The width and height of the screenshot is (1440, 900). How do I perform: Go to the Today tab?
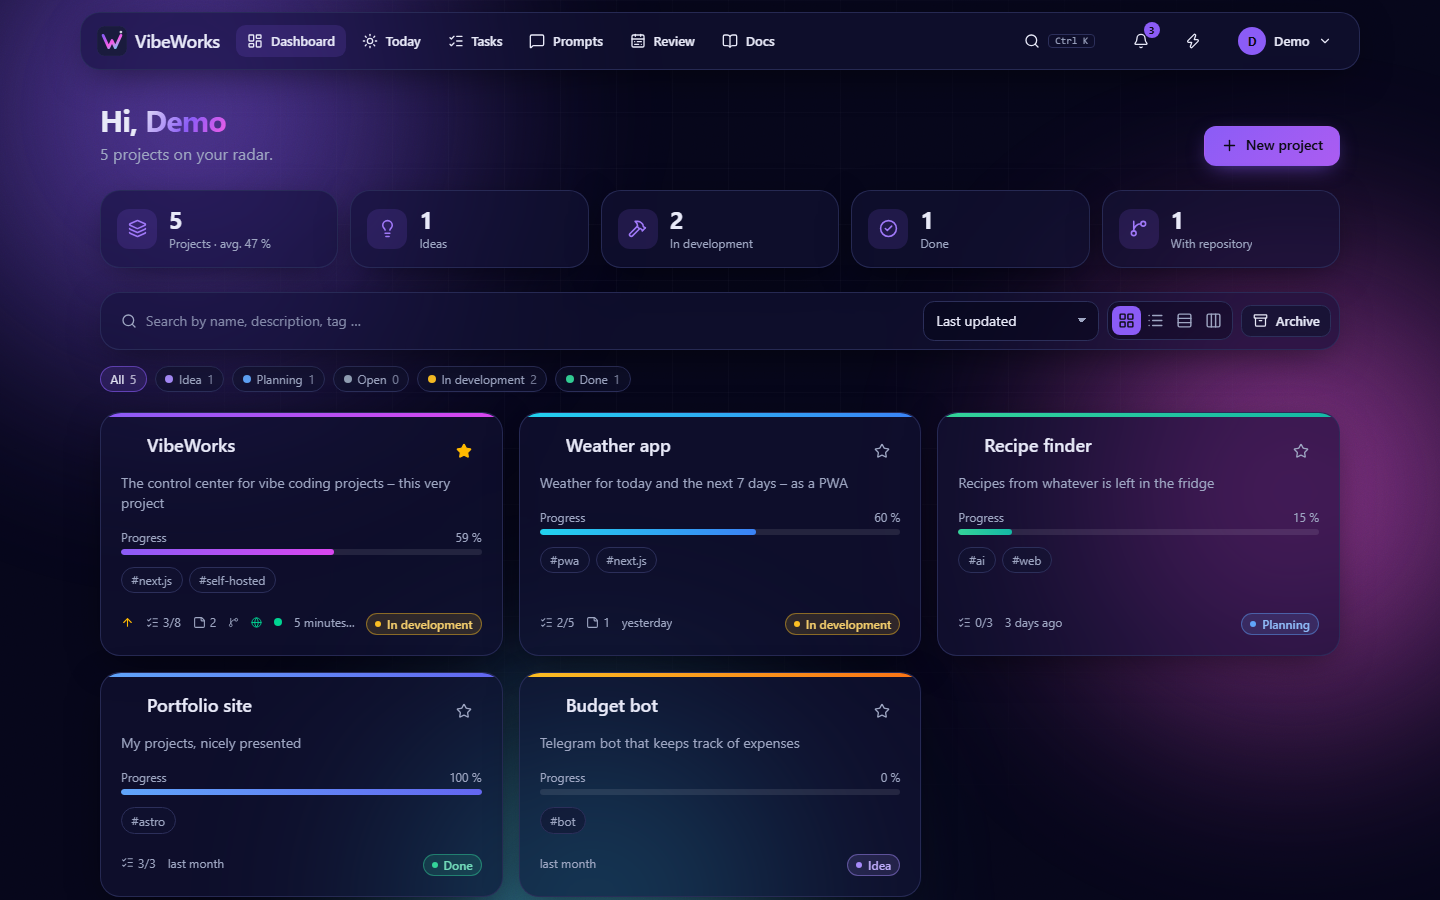tap(391, 41)
